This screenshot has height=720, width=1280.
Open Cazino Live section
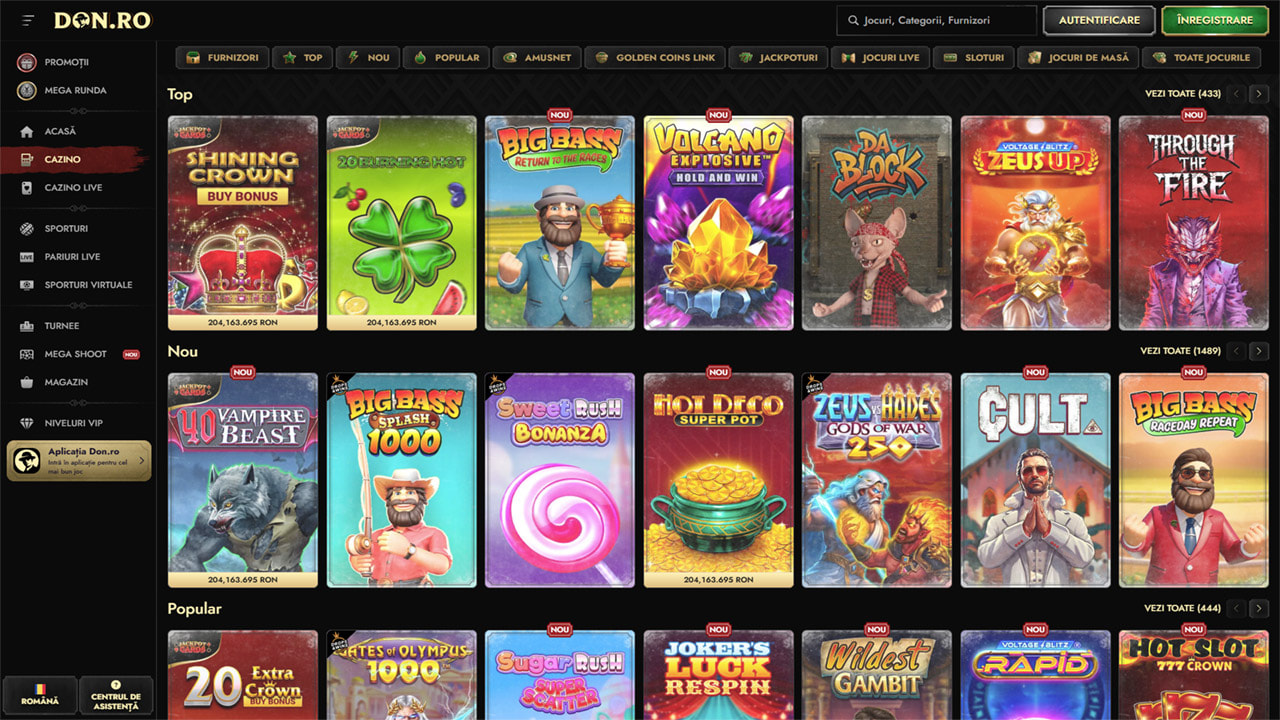[x=73, y=187]
